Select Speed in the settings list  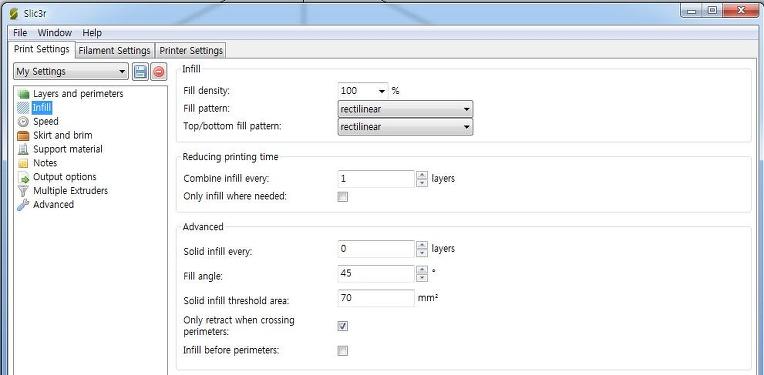pyautogui.click(x=46, y=121)
